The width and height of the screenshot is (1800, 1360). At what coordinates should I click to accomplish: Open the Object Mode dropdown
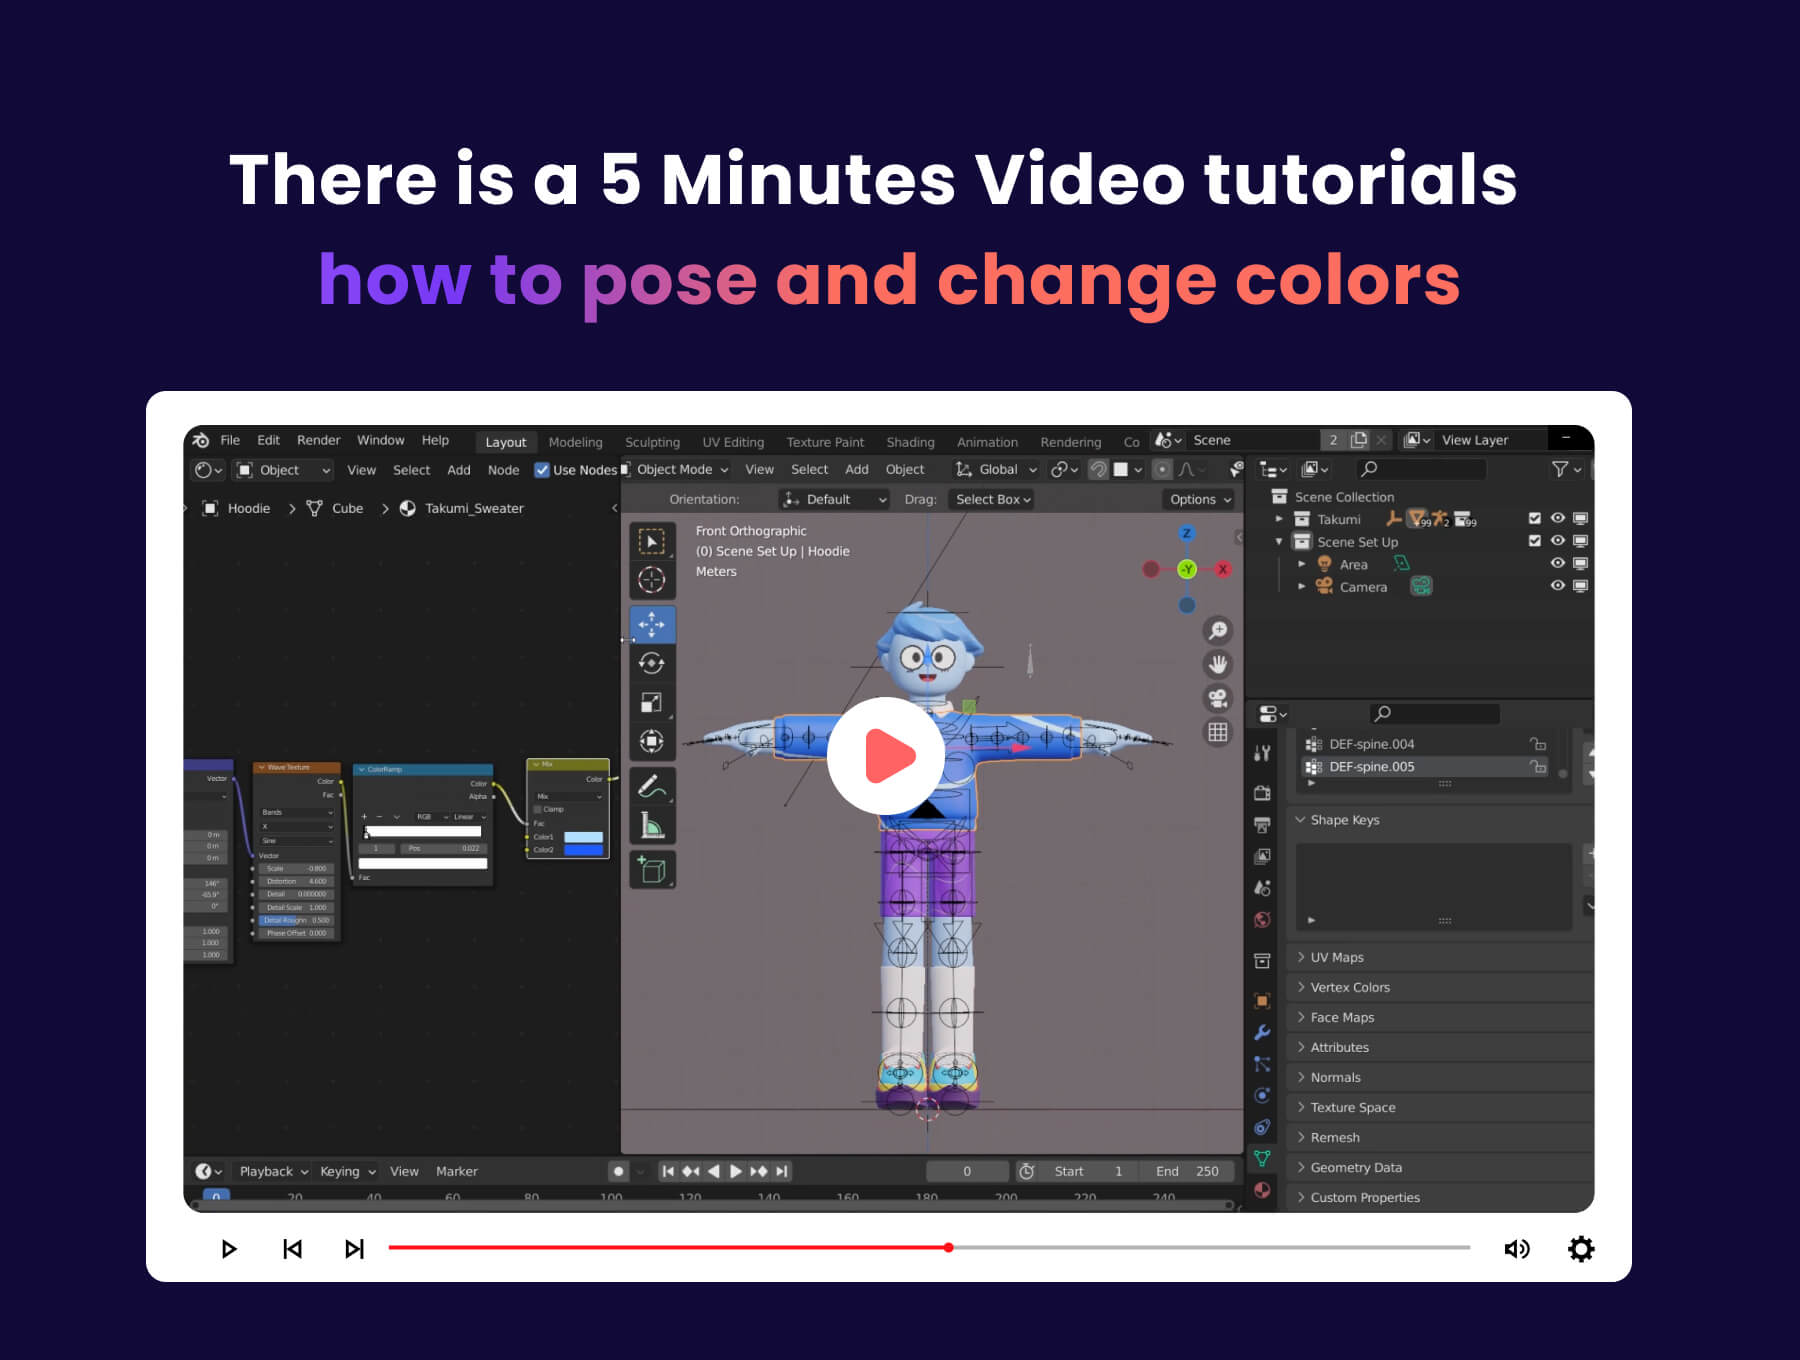[682, 469]
